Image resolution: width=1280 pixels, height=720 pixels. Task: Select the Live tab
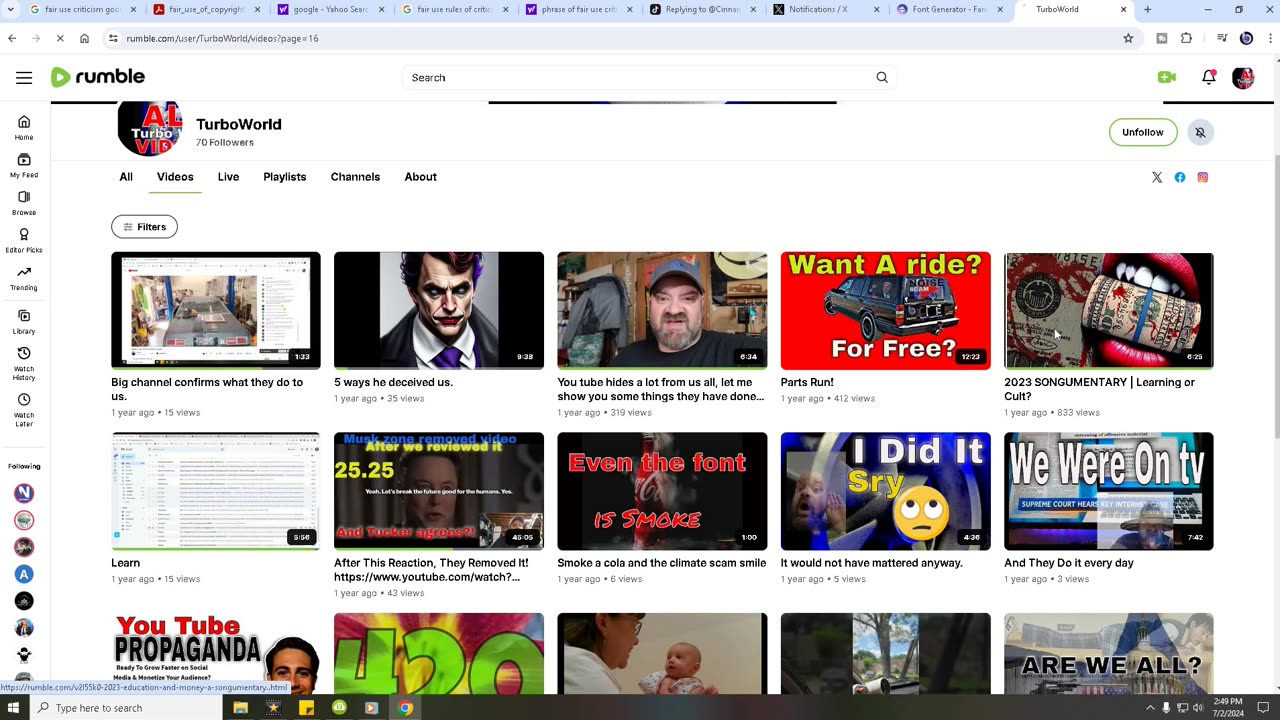(x=228, y=177)
